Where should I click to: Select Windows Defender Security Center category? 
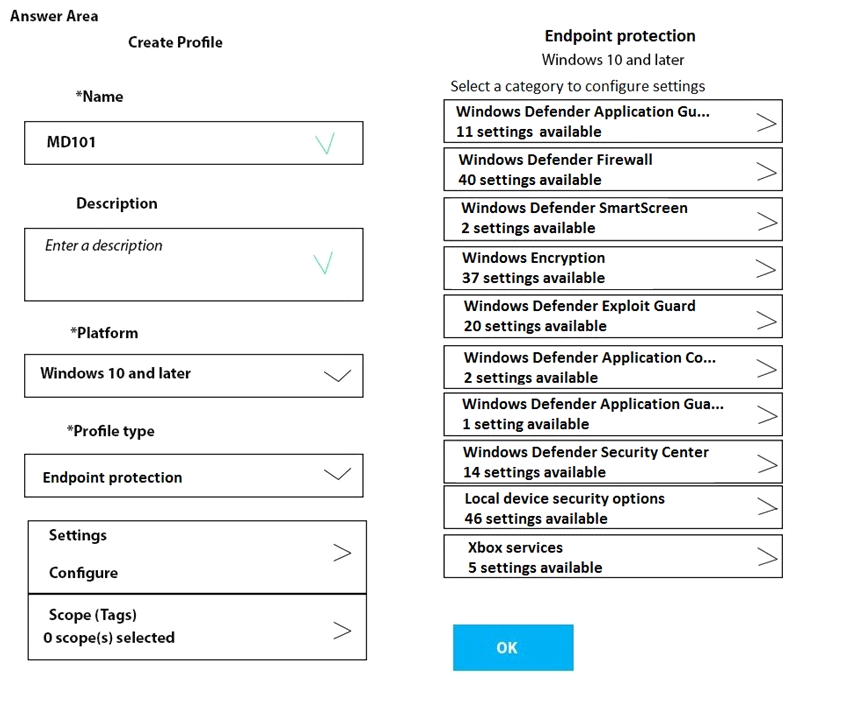[x=613, y=462]
